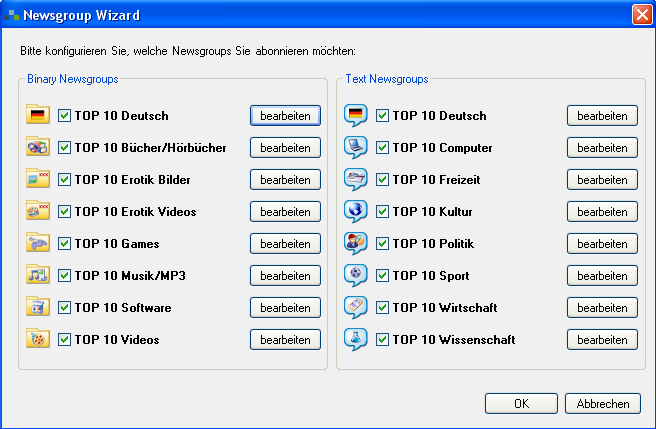Open bearbeiten for TOP 10 Kultur
Image resolution: width=656 pixels, height=429 pixels.
(x=602, y=211)
